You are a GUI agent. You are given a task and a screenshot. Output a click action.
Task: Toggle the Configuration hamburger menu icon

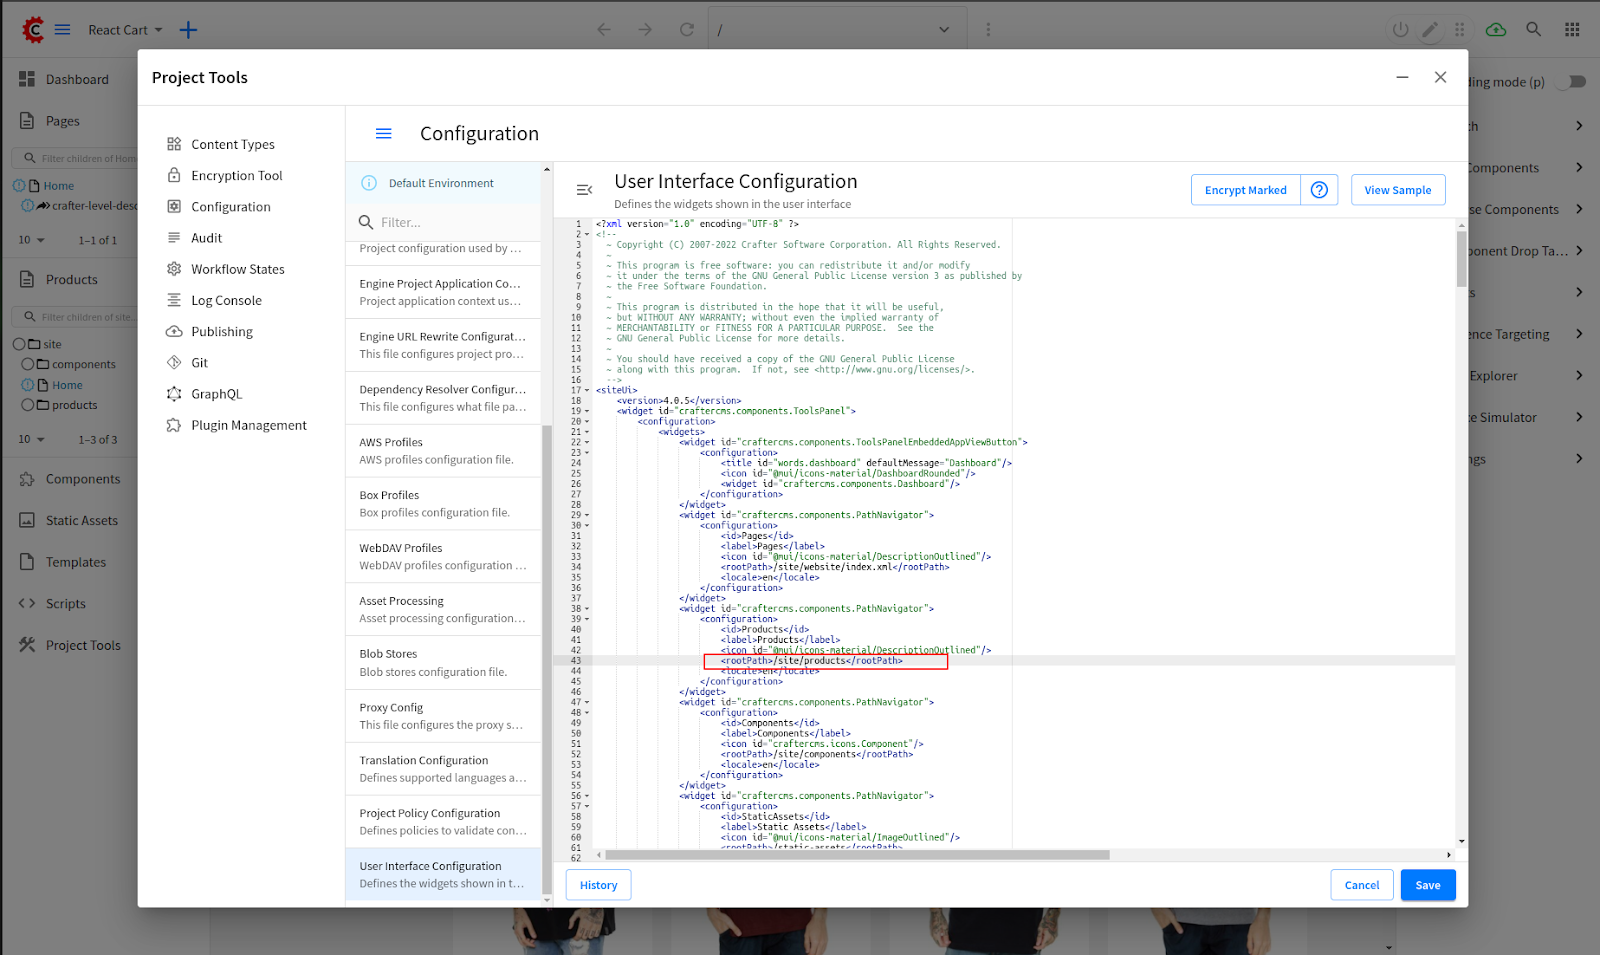click(383, 134)
